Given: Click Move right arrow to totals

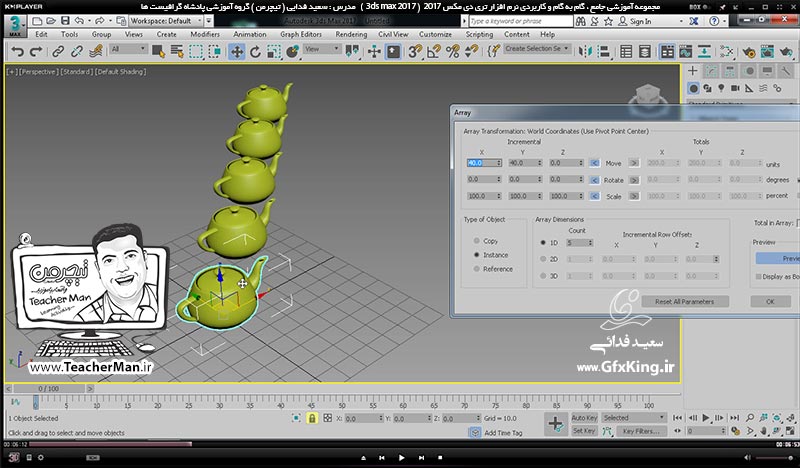Looking at the screenshot, I should (634, 163).
